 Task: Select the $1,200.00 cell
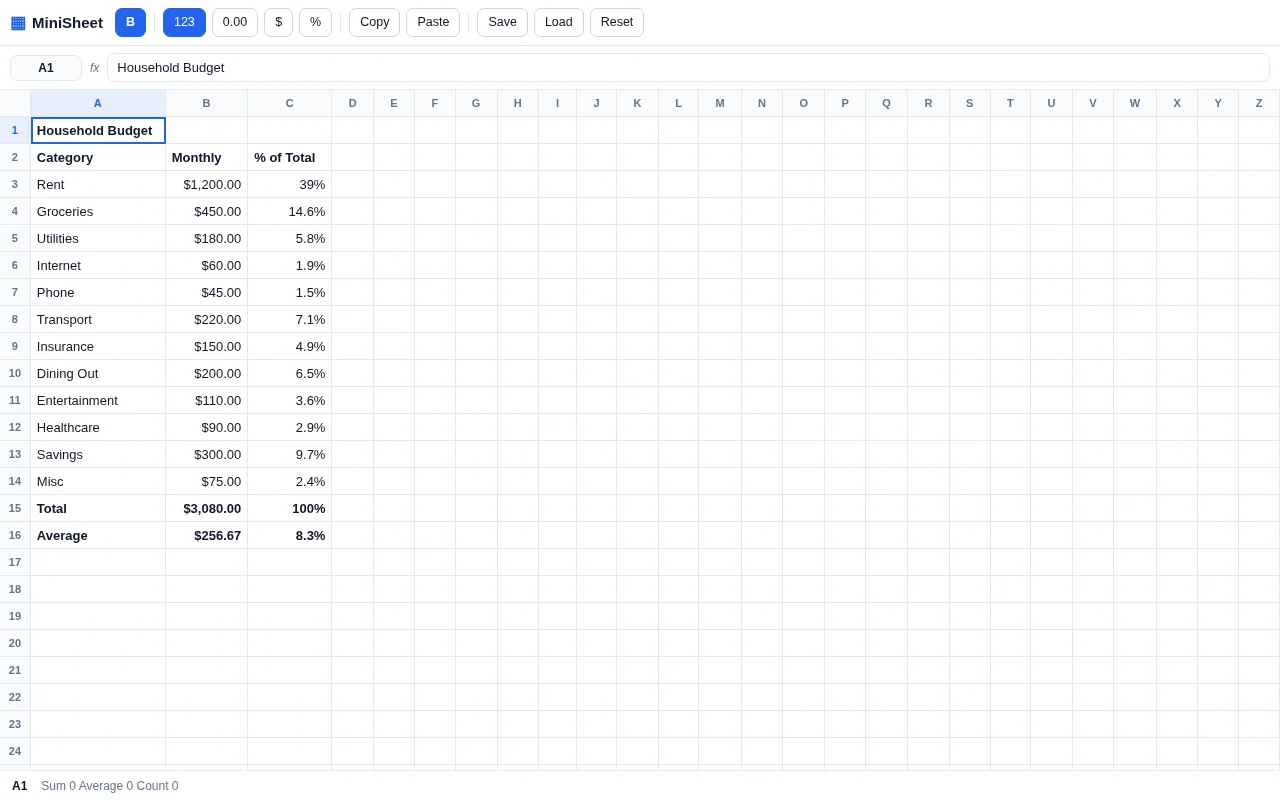coord(206,184)
